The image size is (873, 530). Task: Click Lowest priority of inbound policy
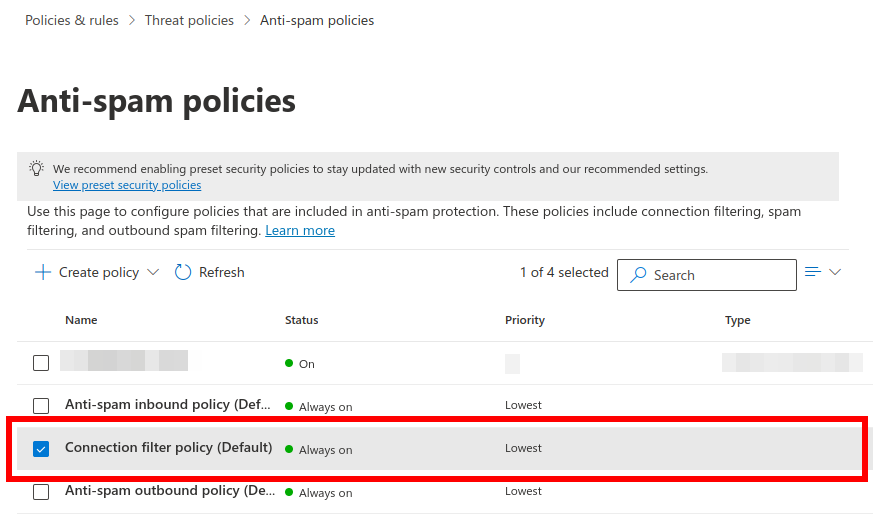[523, 405]
